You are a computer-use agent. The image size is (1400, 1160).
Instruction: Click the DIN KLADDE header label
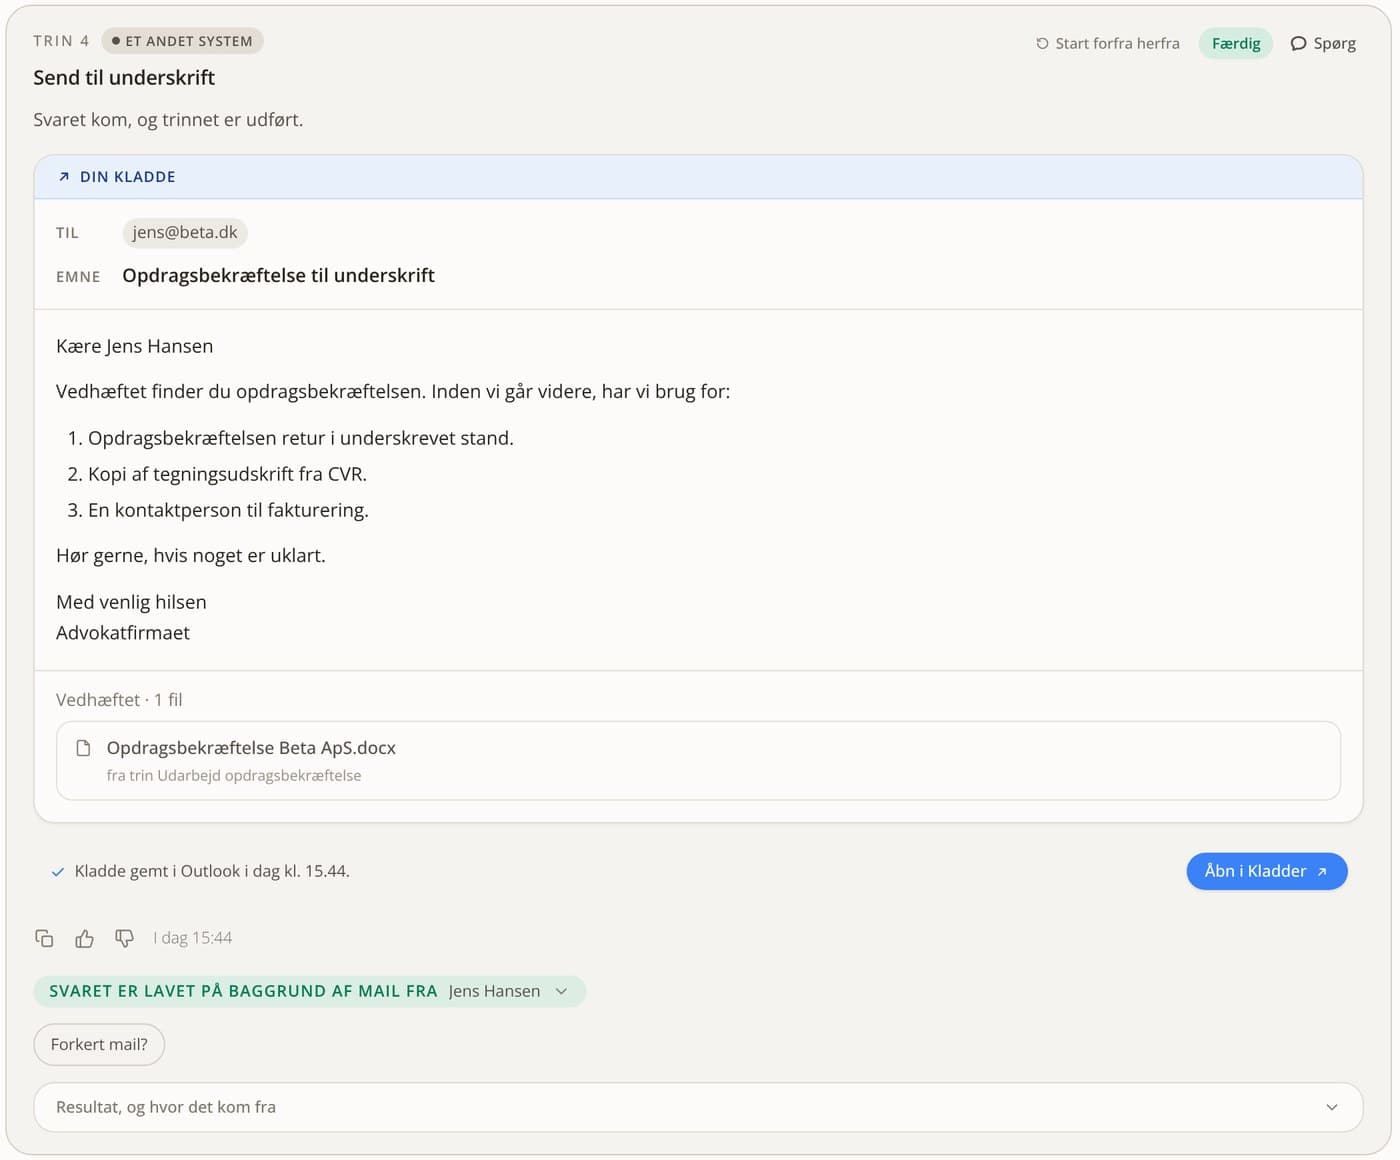point(128,177)
